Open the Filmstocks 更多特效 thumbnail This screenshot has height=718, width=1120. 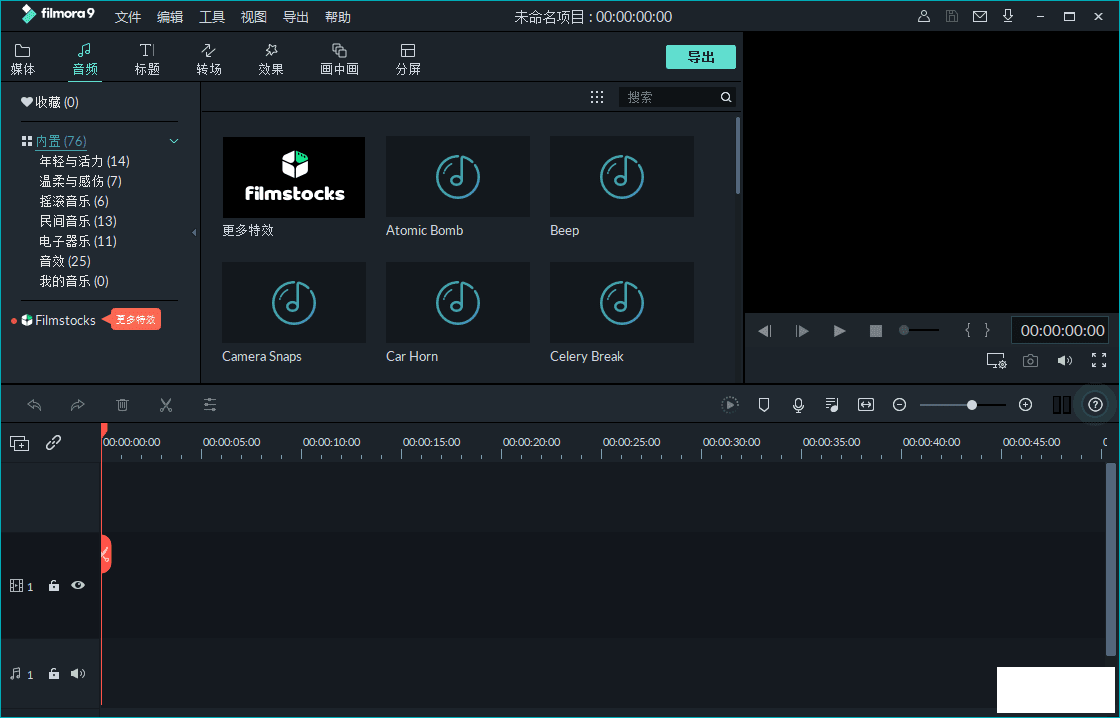click(x=294, y=177)
